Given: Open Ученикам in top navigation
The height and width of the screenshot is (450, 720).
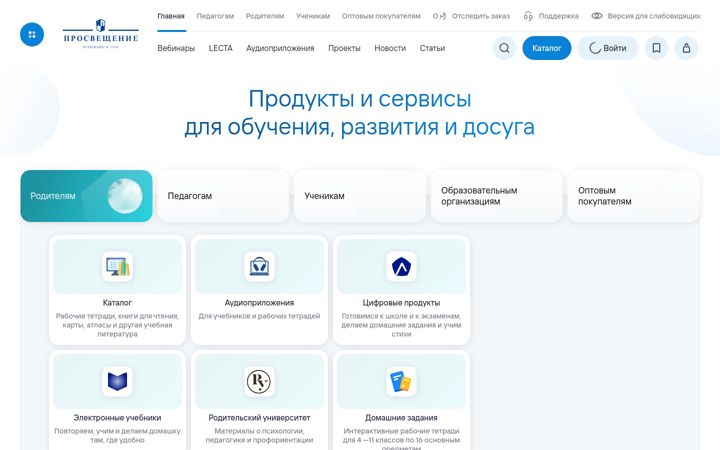Looking at the screenshot, I should click(313, 16).
